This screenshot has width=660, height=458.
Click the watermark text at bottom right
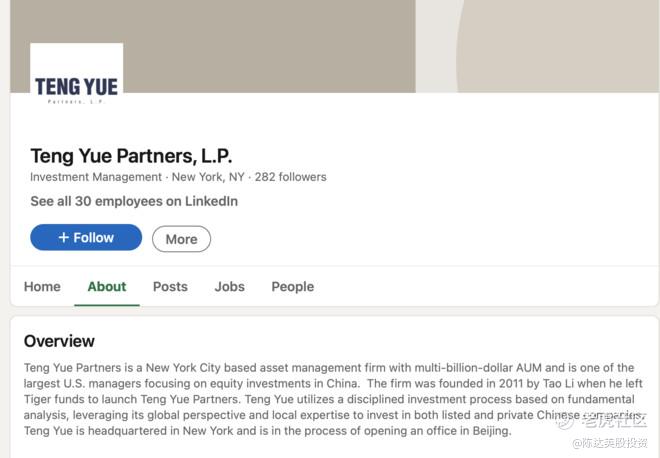click(x=610, y=443)
